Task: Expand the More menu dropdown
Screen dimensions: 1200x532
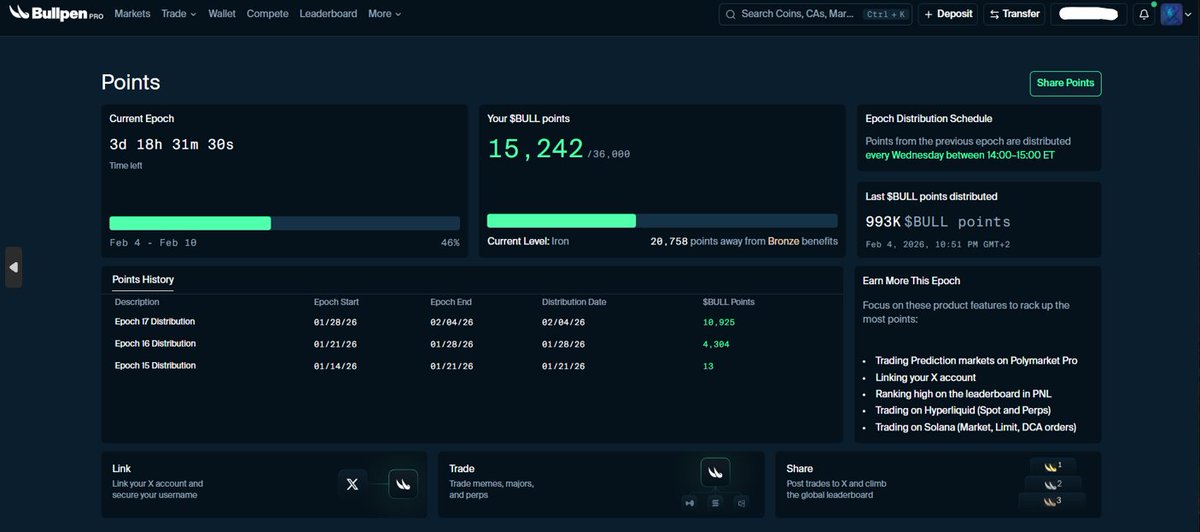Action: pyautogui.click(x=384, y=14)
